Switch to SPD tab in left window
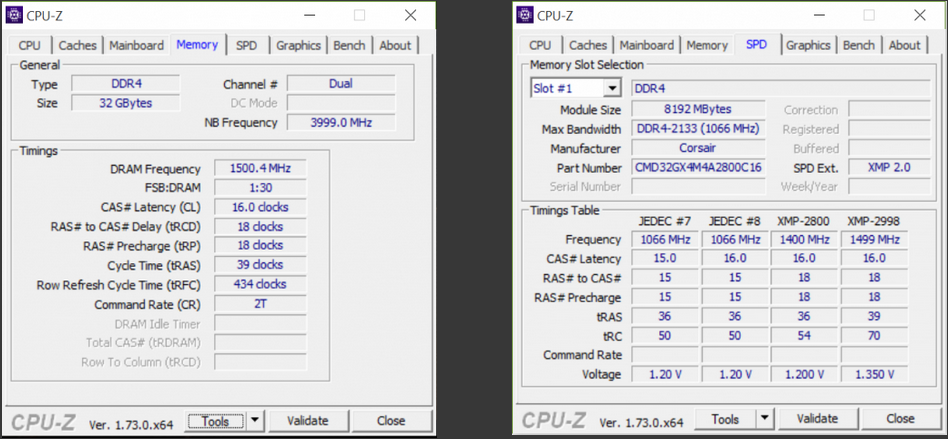The image size is (948, 439). click(x=245, y=45)
